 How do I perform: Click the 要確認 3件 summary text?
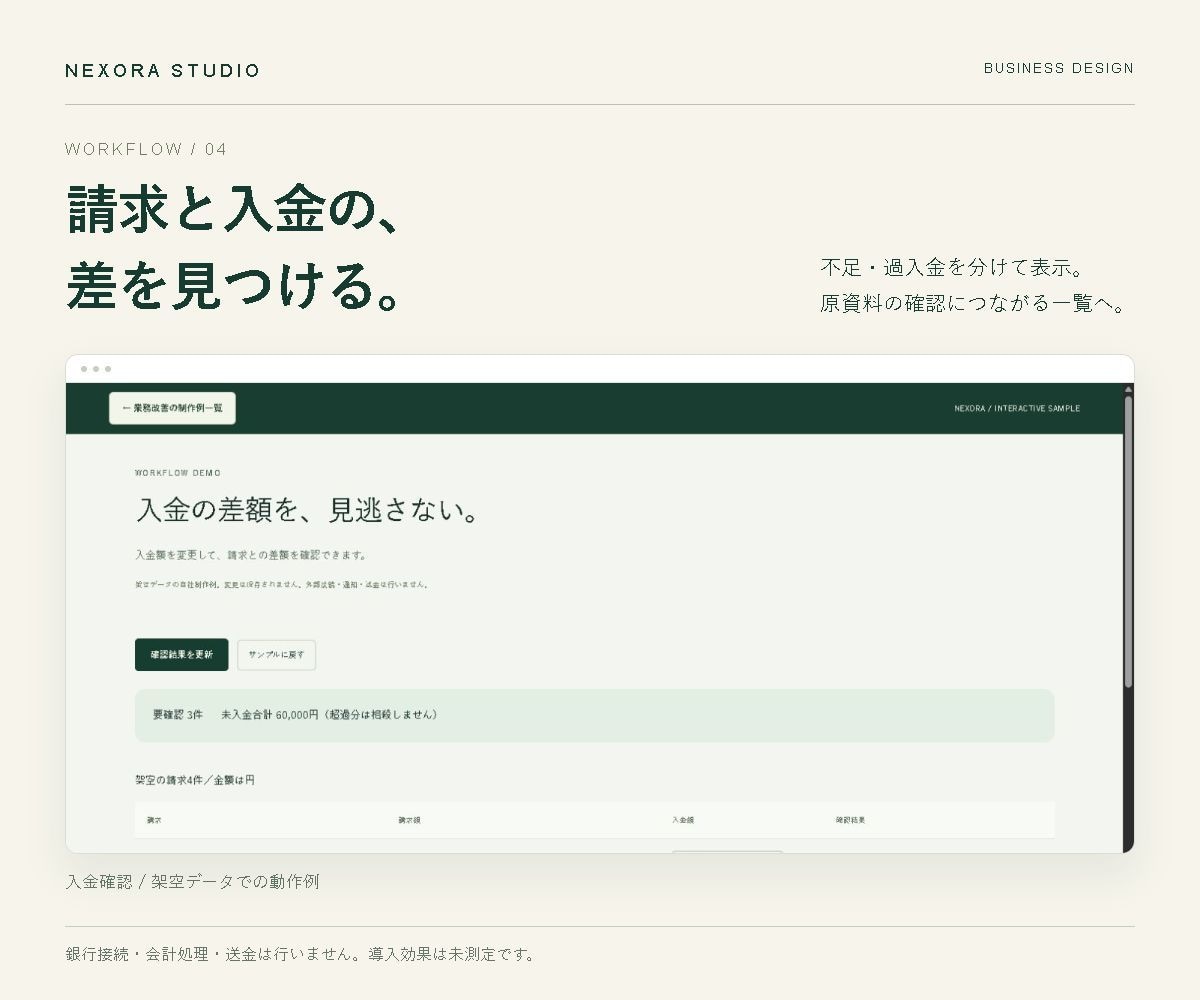pos(178,715)
